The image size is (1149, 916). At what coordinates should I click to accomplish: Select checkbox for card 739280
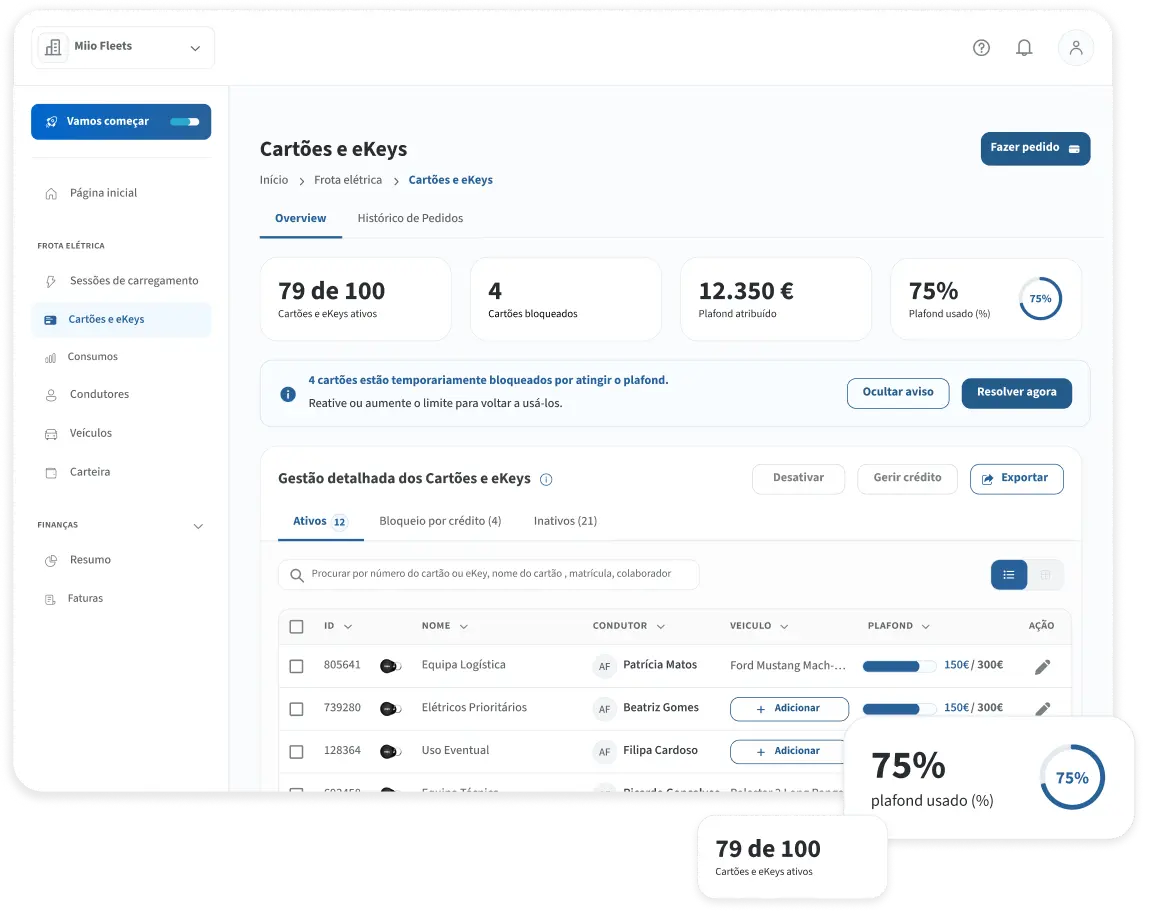pos(296,709)
